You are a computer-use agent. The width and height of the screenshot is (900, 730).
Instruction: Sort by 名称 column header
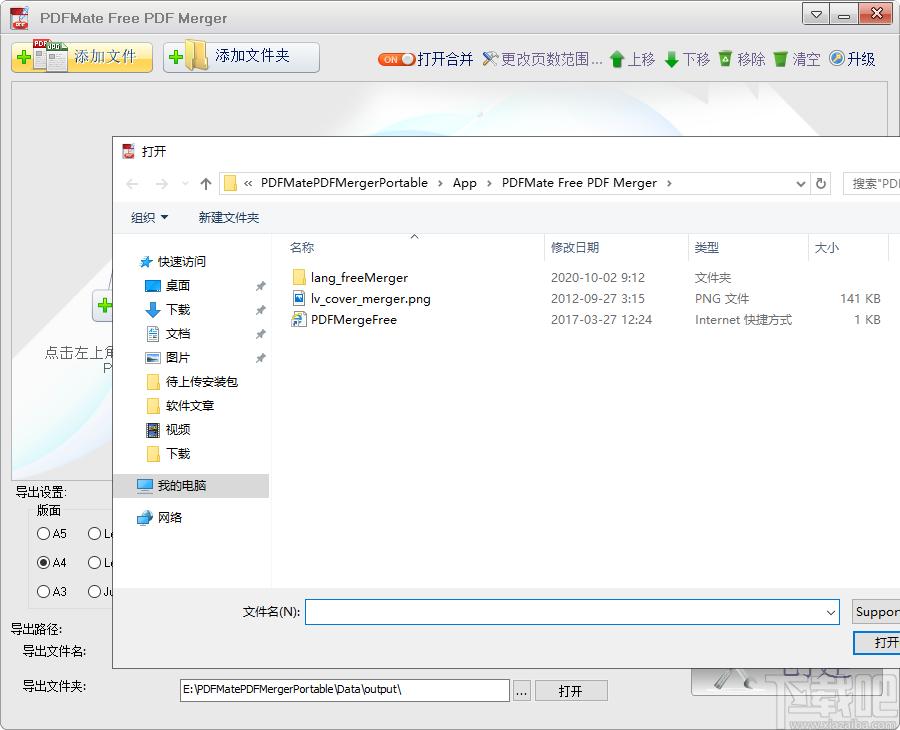pos(302,247)
